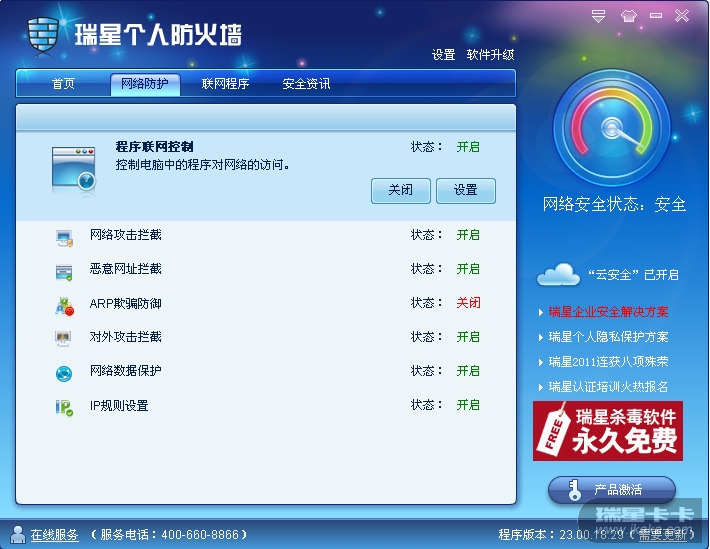The width and height of the screenshot is (710, 549).
Task: Click the 开启 status of 对外攻击拦截
Action: point(468,337)
